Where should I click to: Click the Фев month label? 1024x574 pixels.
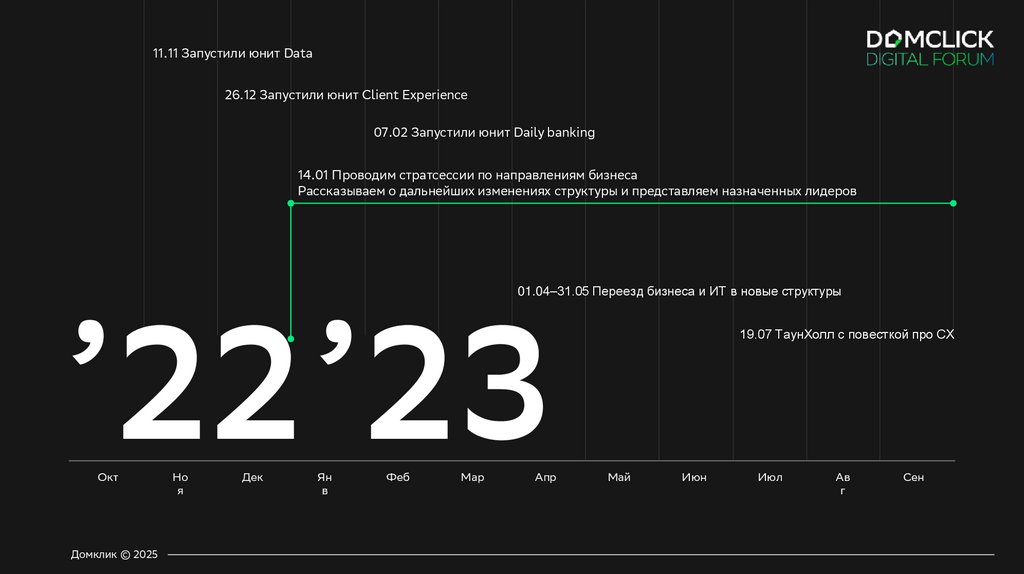398,477
